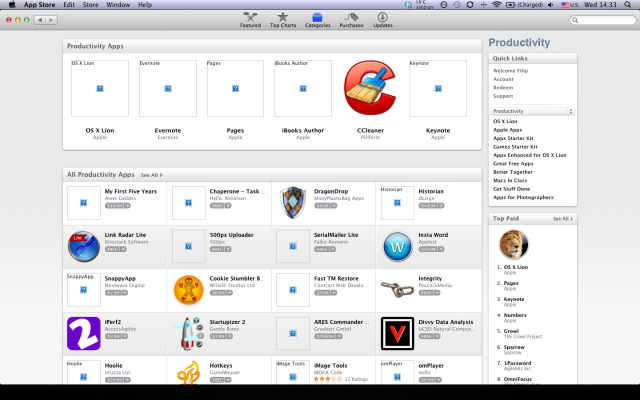Viewport: 640px width, 400px height.
Task: Open HotKeys flame icon
Action: point(188,372)
